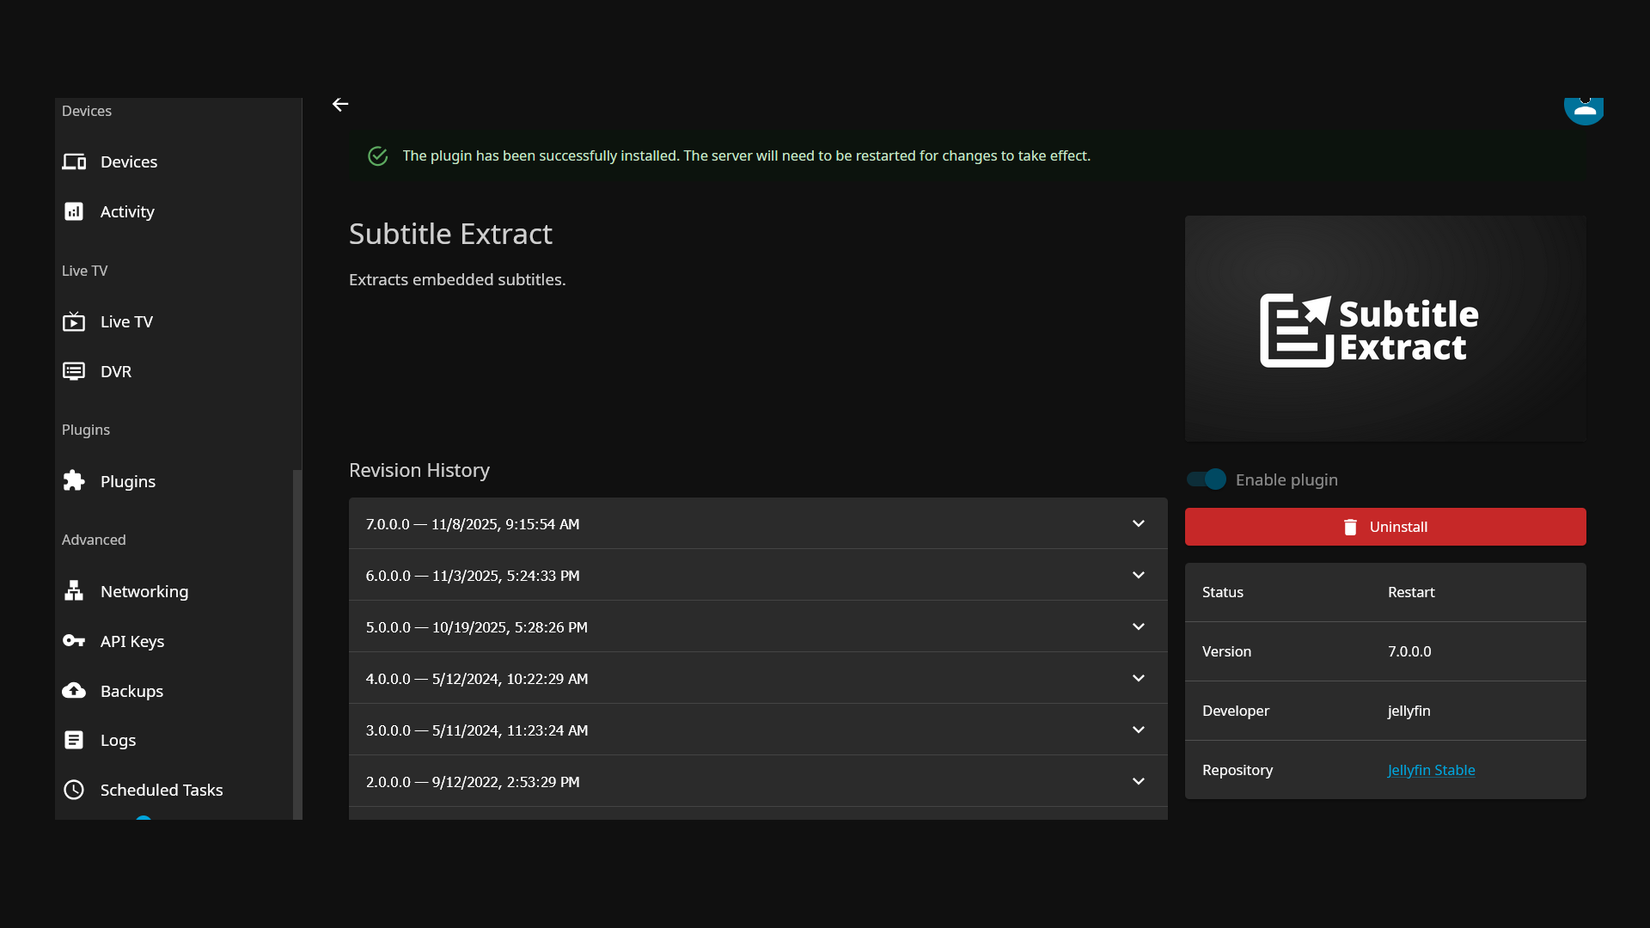The height and width of the screenshot is (928, 1650).
Task: Expand the 7.0.0.0 revision entry
Action: coord(758,524)
